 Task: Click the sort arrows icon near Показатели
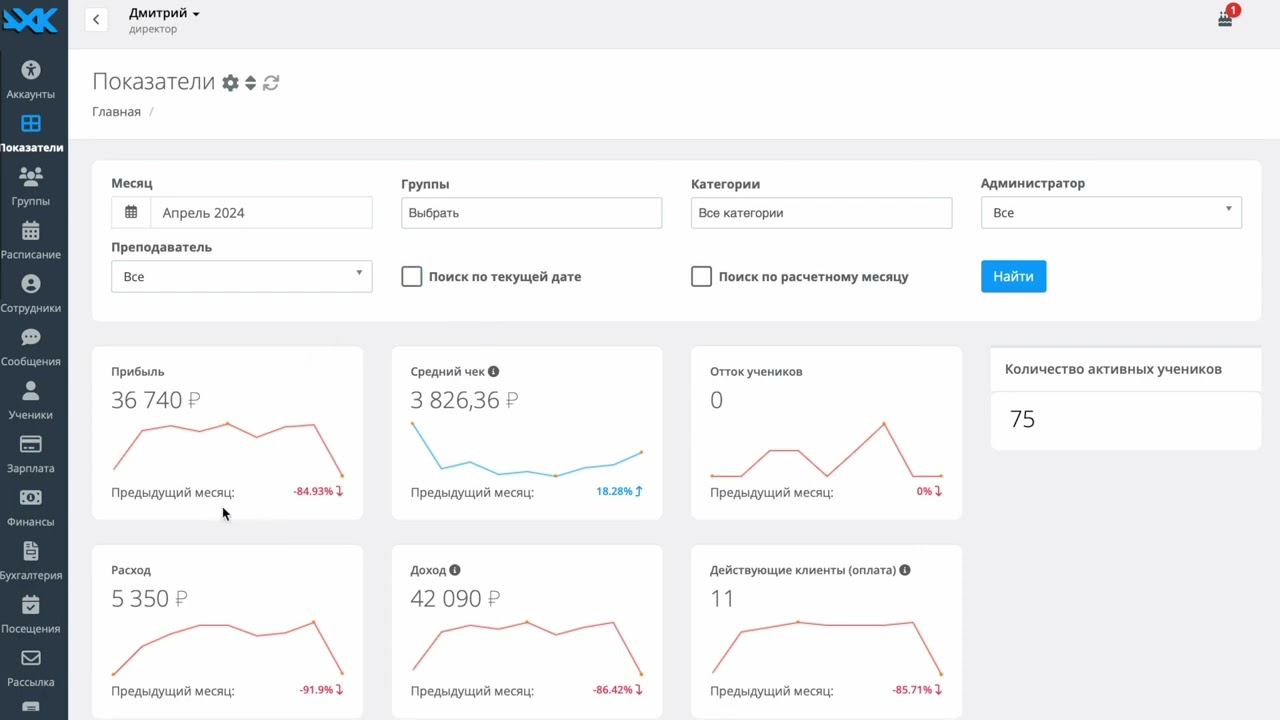(251, 83)
